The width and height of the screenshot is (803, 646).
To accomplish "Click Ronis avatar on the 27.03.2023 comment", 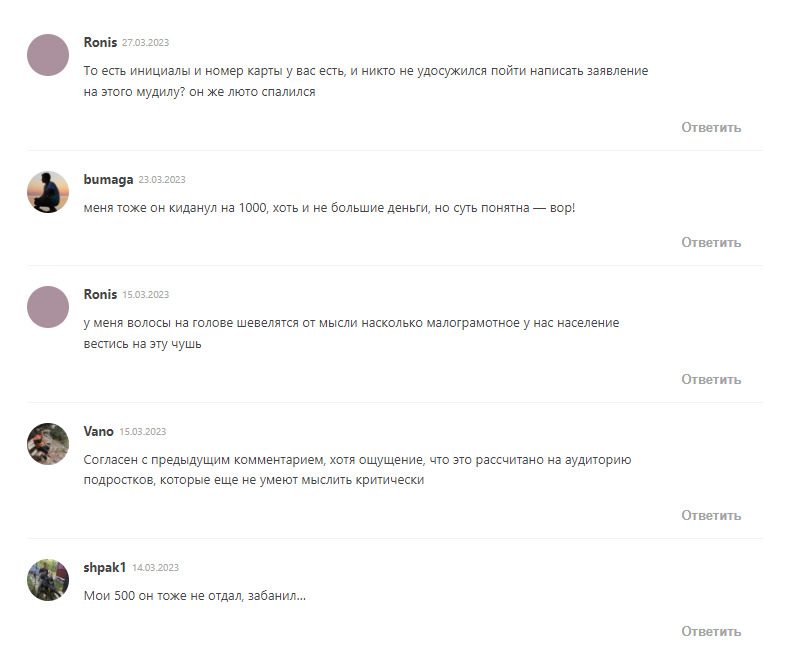I will 48,55.
